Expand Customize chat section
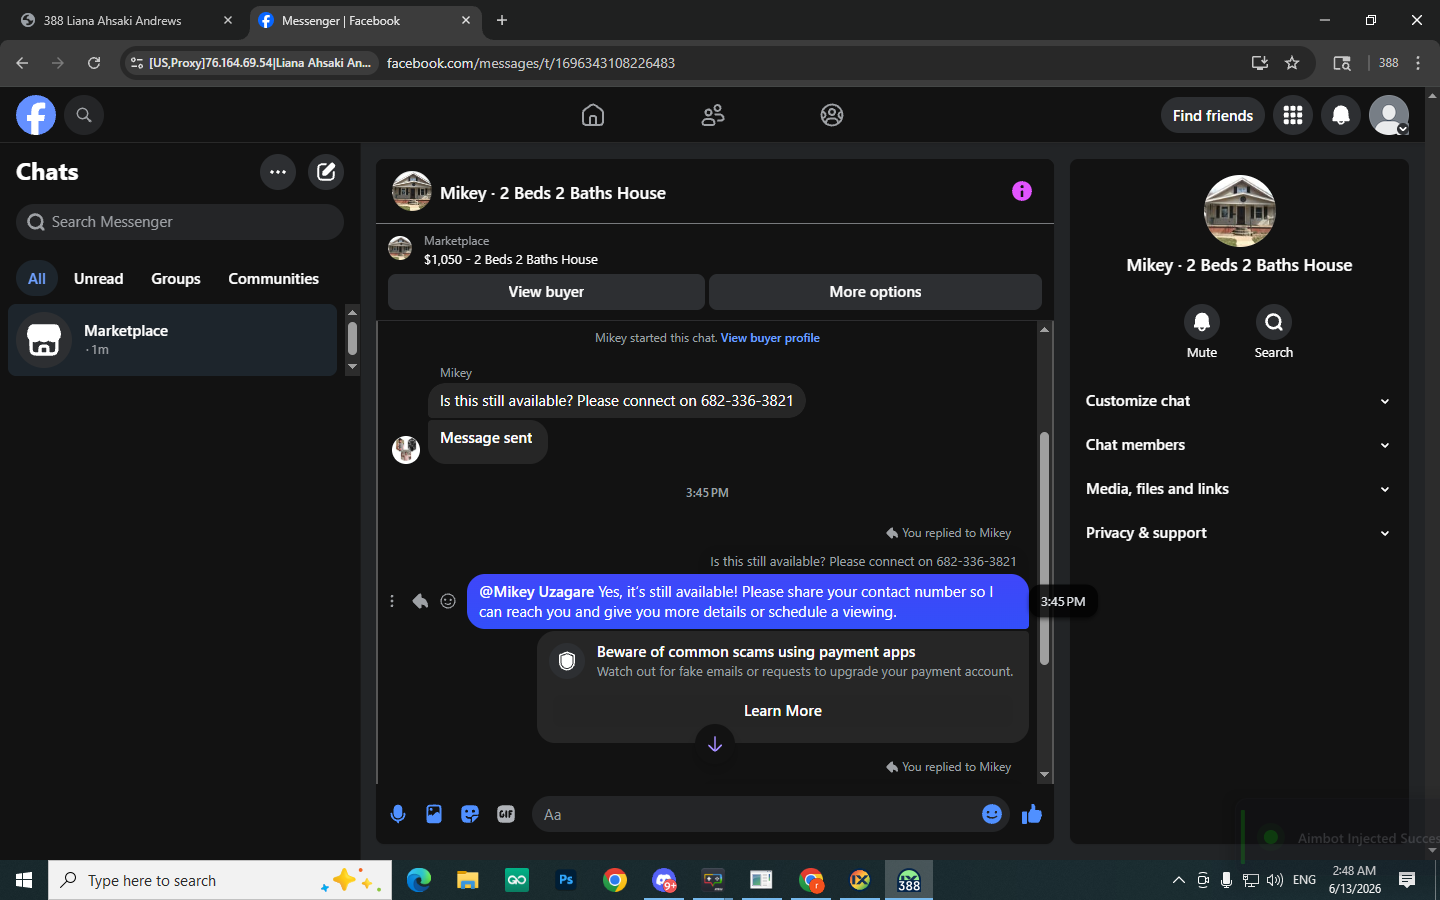The width and height of the screenshot is (1440, 900). coord(1239,401)
